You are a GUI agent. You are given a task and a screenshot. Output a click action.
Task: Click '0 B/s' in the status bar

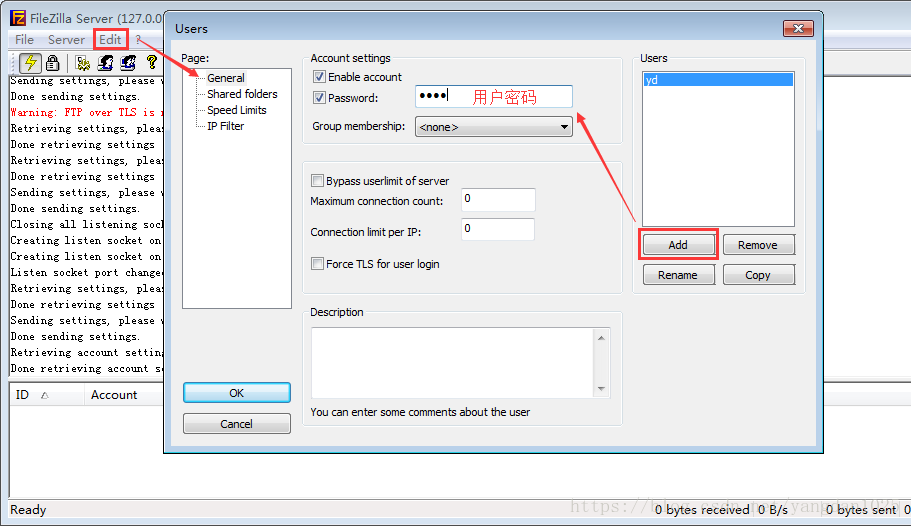point(773,510)
